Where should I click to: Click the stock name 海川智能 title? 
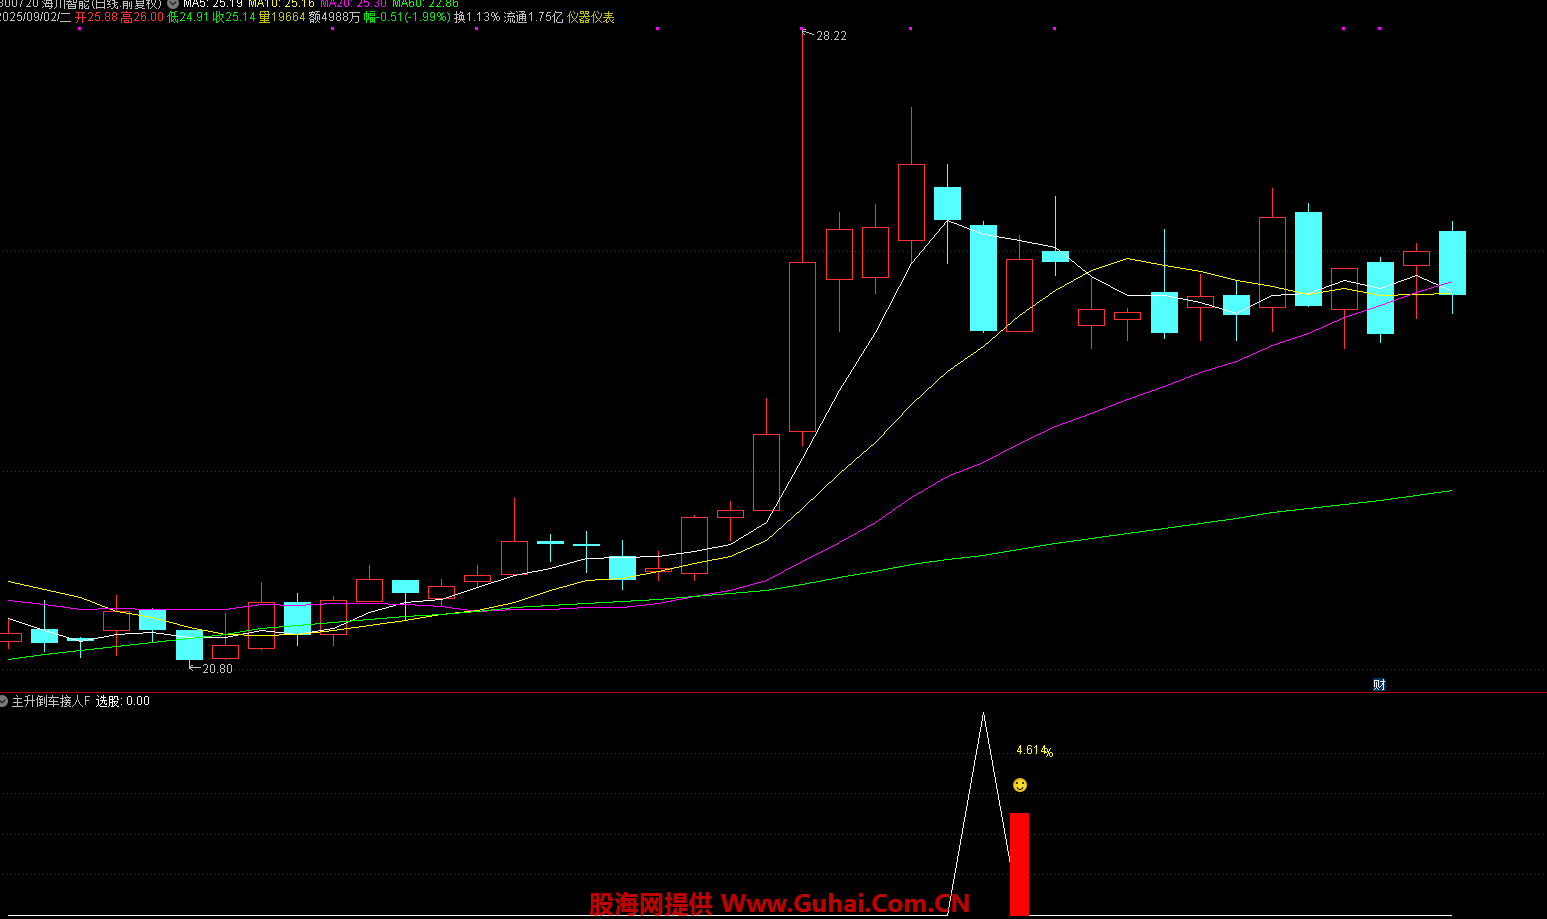pyautogui.click(x=65, y=4)
